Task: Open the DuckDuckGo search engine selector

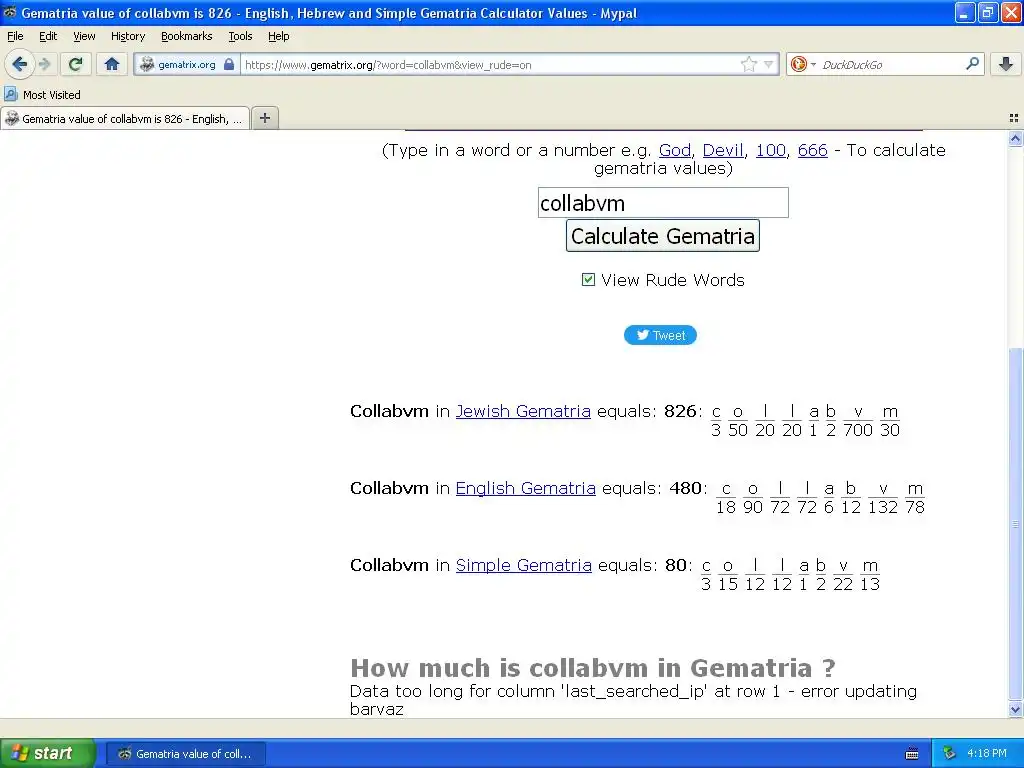Action: point(803,64)
